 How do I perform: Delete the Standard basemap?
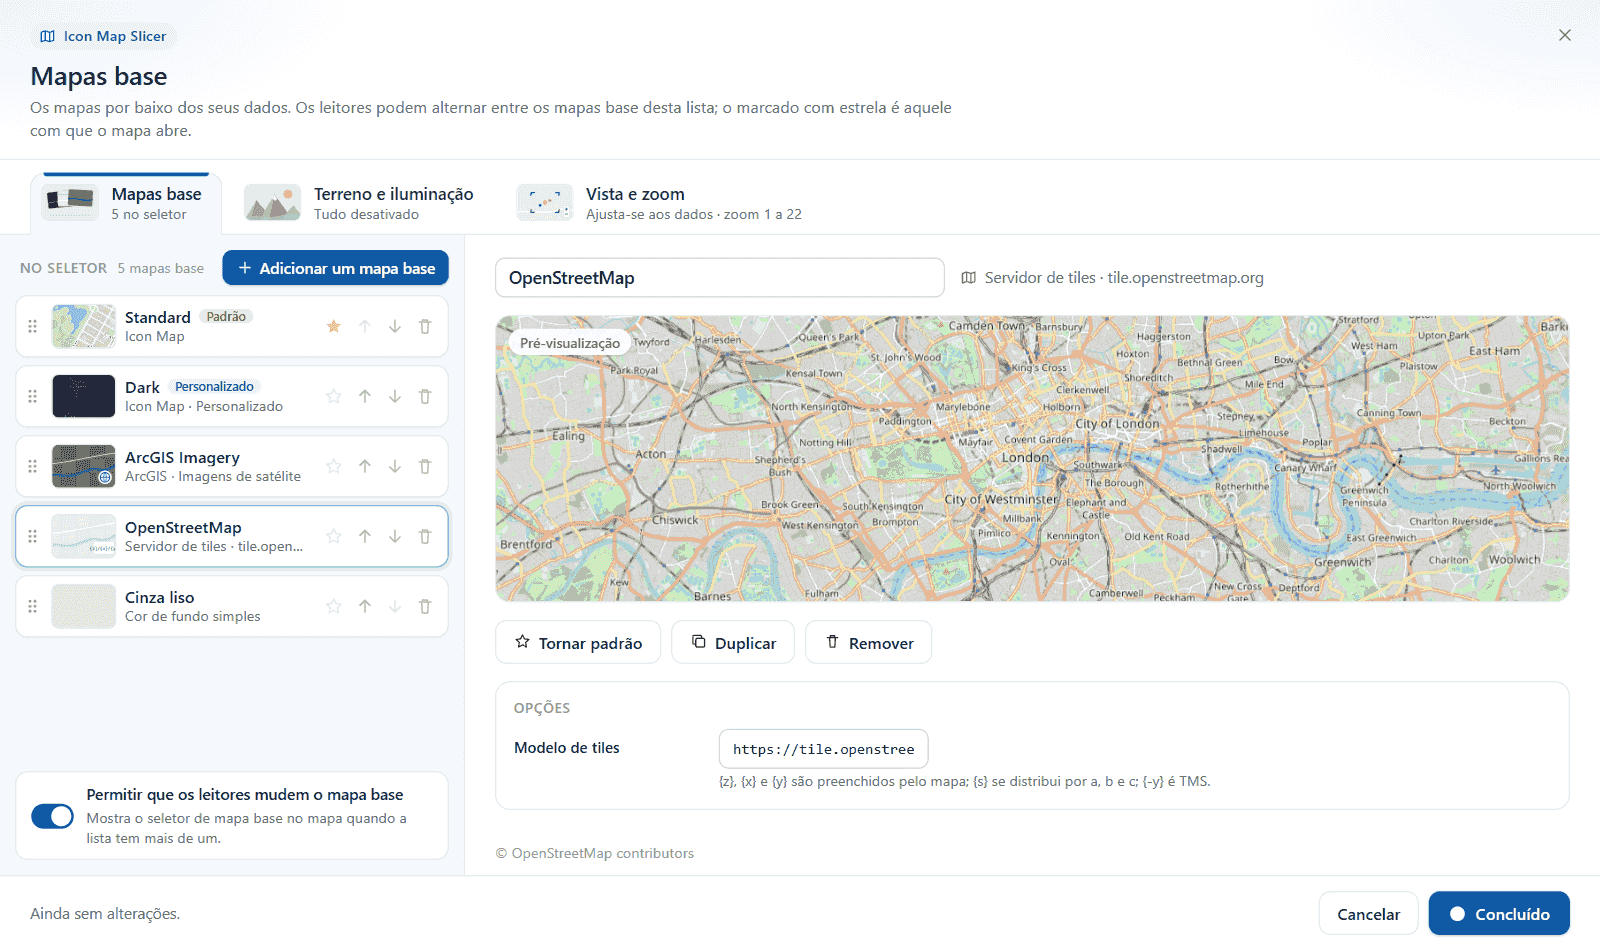click(425, 326)
